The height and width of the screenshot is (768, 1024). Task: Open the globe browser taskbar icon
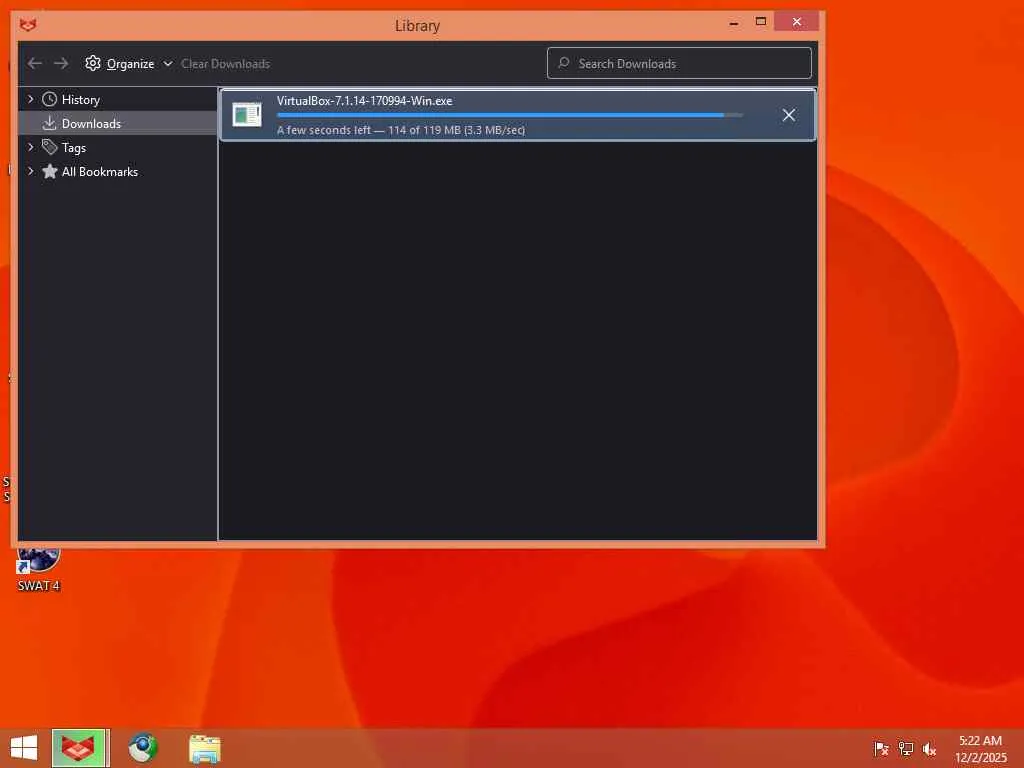142,748
